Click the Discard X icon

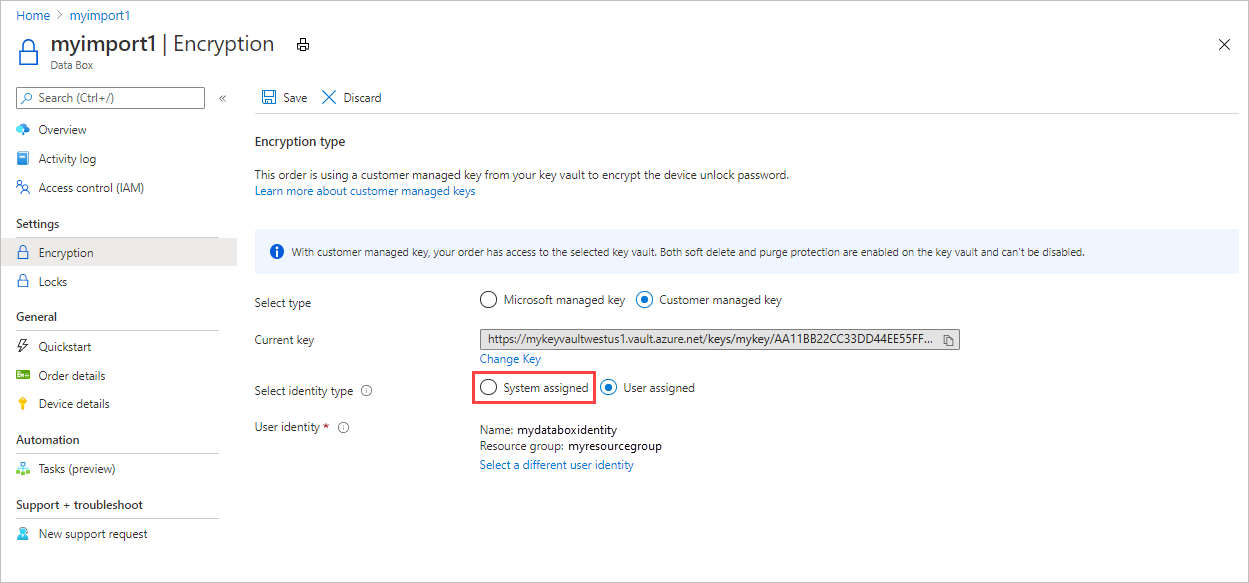[329, 98]
